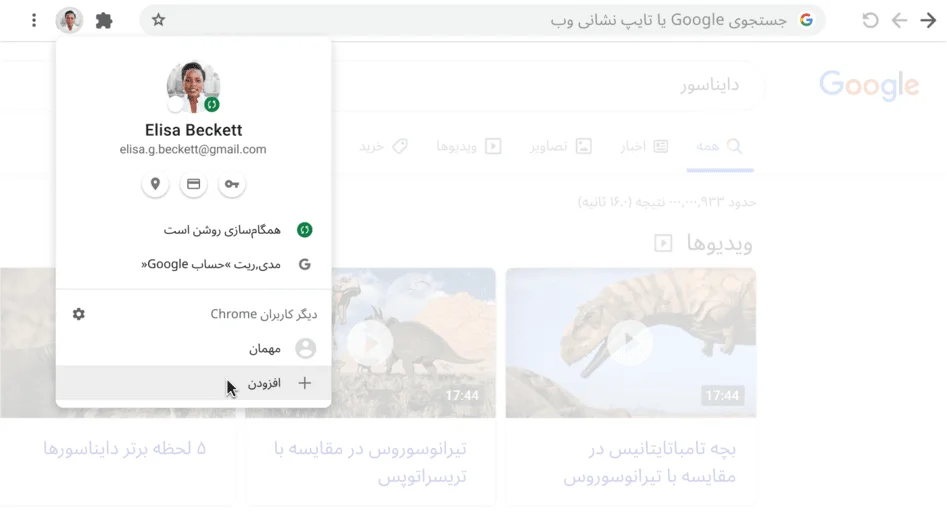The width and height of the screenshot is (947, 531).
Task: Open passwords key icon
Action: click(x=232, y=184)
